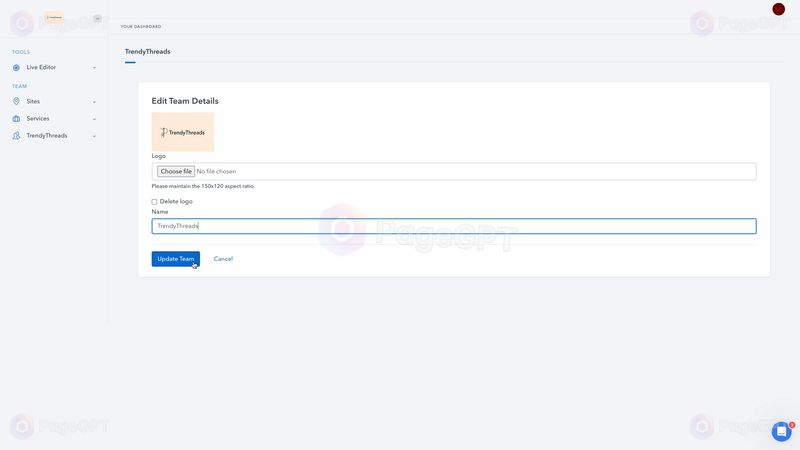
Task: Open Sites in the sidebar
Action: pyautogui.click(x=33, y=102)
